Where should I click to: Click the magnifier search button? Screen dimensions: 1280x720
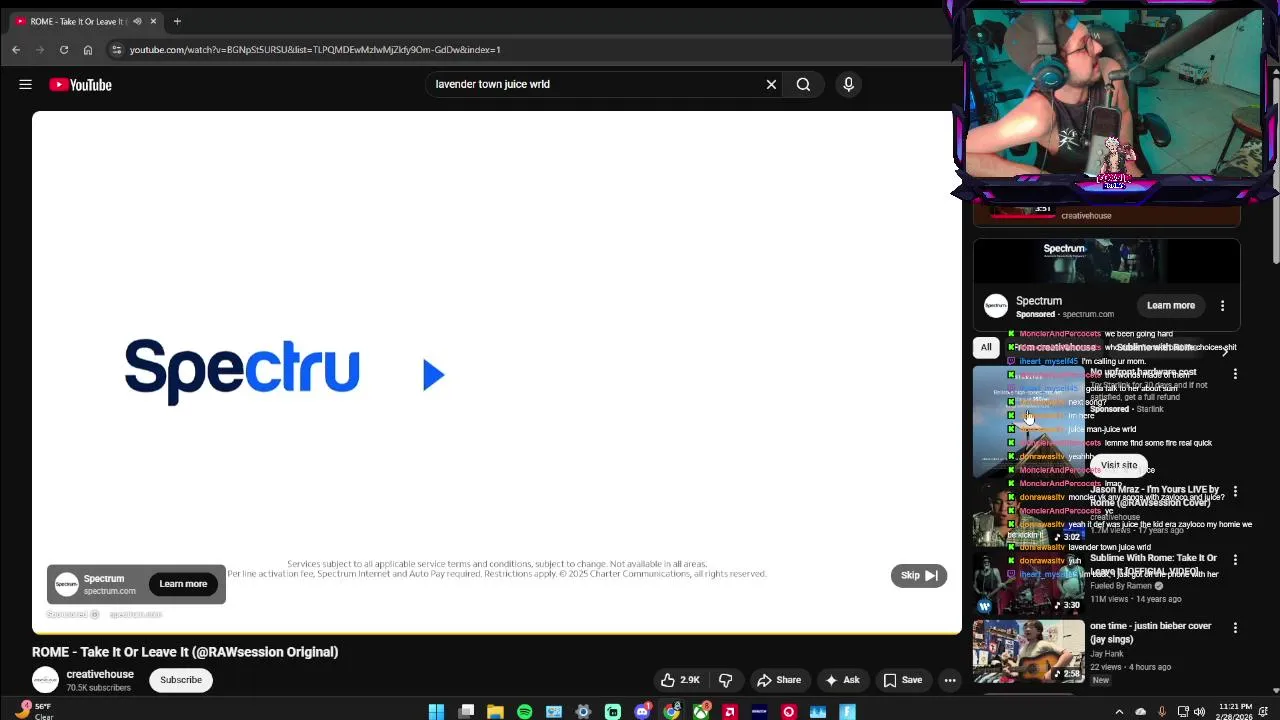pyautogui.click(x=803, y=85)
